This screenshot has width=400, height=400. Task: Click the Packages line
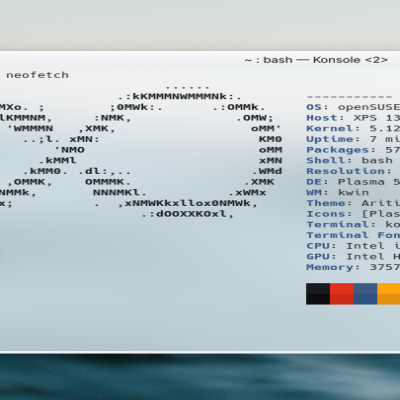pos(353,150)
